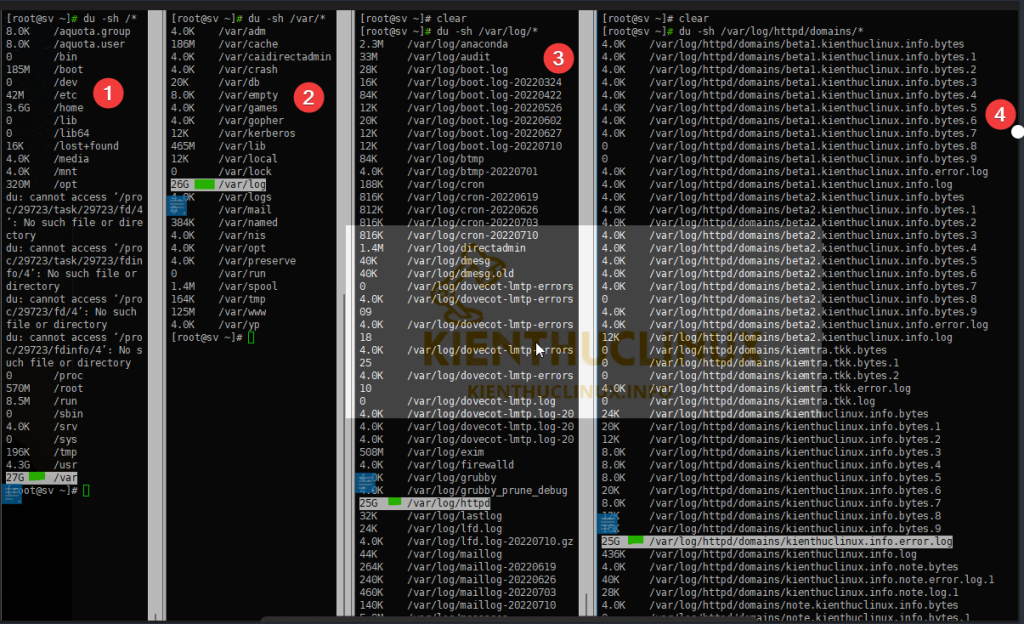Click the green cursor in the first terminal pane
The image size is (1024, 624).
87,491
